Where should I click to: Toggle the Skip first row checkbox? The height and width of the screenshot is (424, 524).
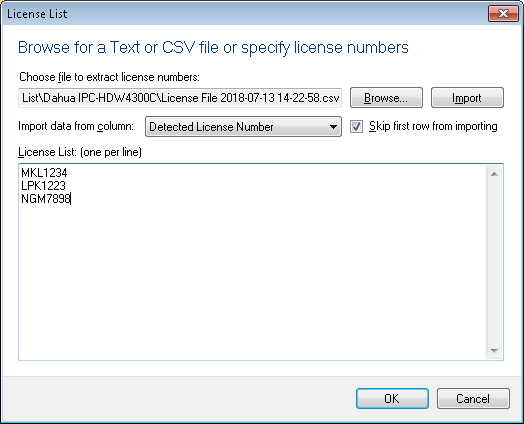pyautogui.click(x=356, y=127)
